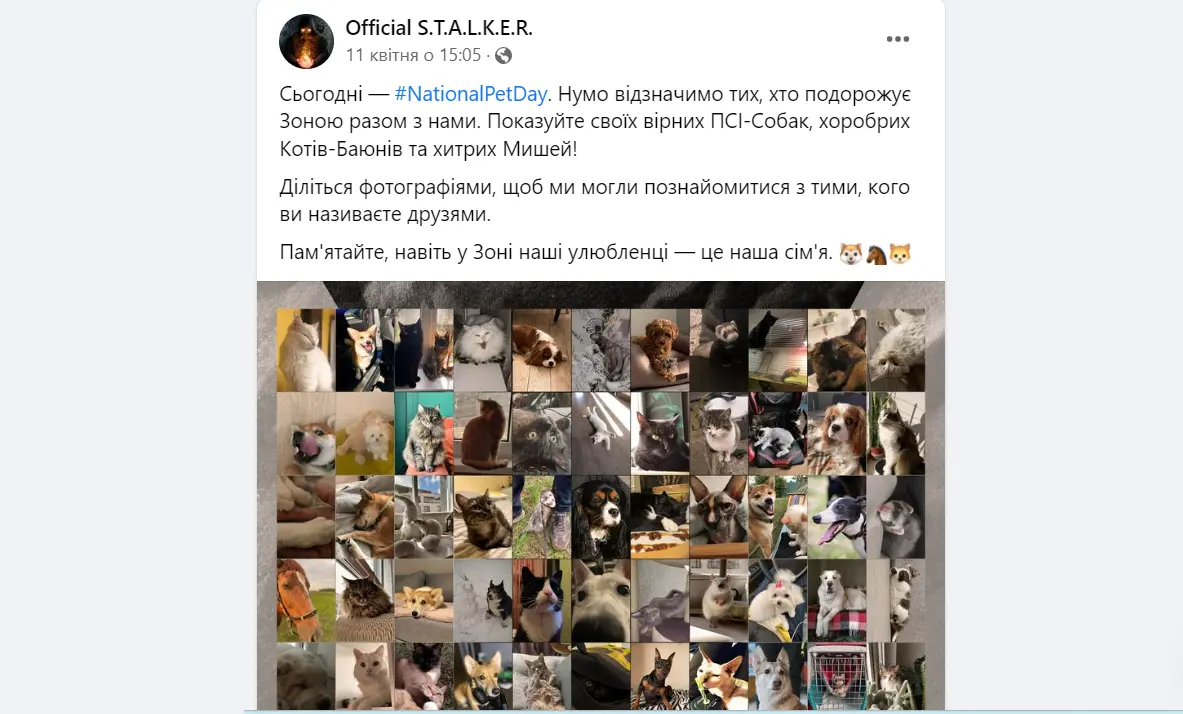Click the post timestamp 11 квітня о 15:05
Viewport: 1183px width, 714px height.
click(x=413, y=55)
